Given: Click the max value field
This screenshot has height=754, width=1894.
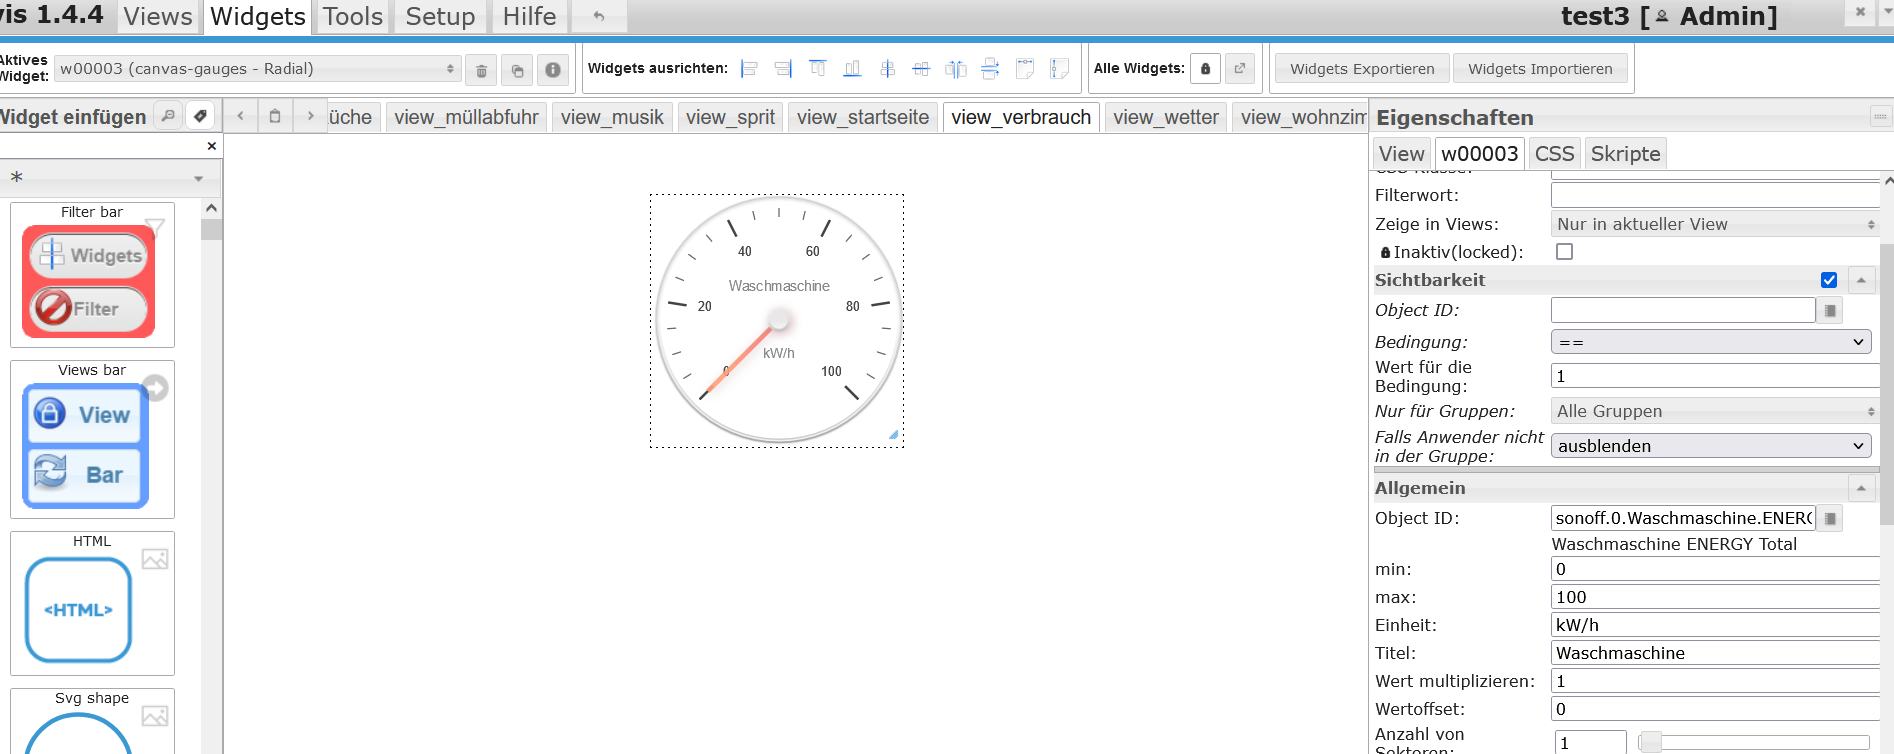Looking at the screenshot, I should click(1715, 597).
